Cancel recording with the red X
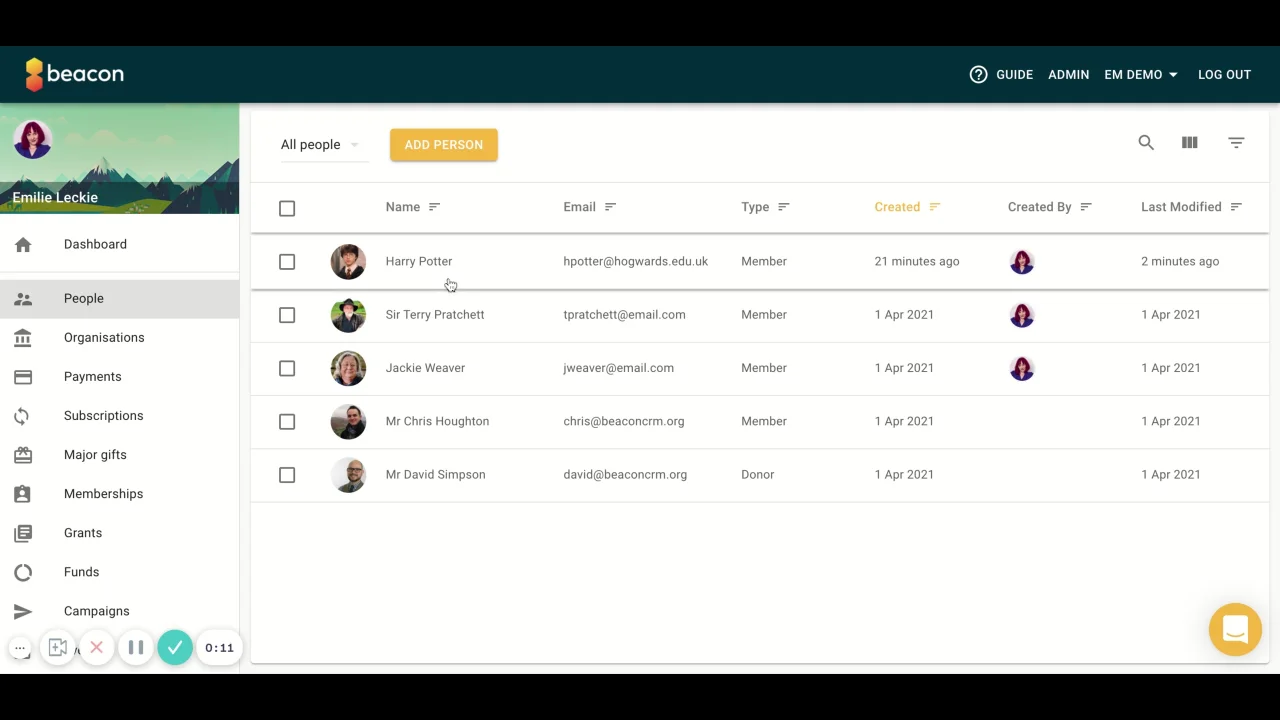The width and height of the screenshot is (1280, 720). [x=97, y=648]
